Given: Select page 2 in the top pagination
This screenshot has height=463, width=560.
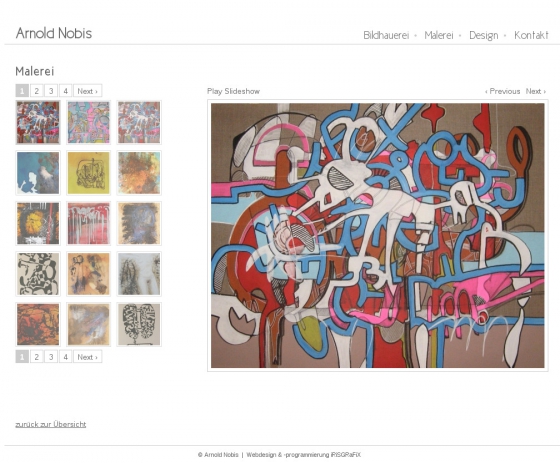Looking at the screenshot, I should (36, 91).
